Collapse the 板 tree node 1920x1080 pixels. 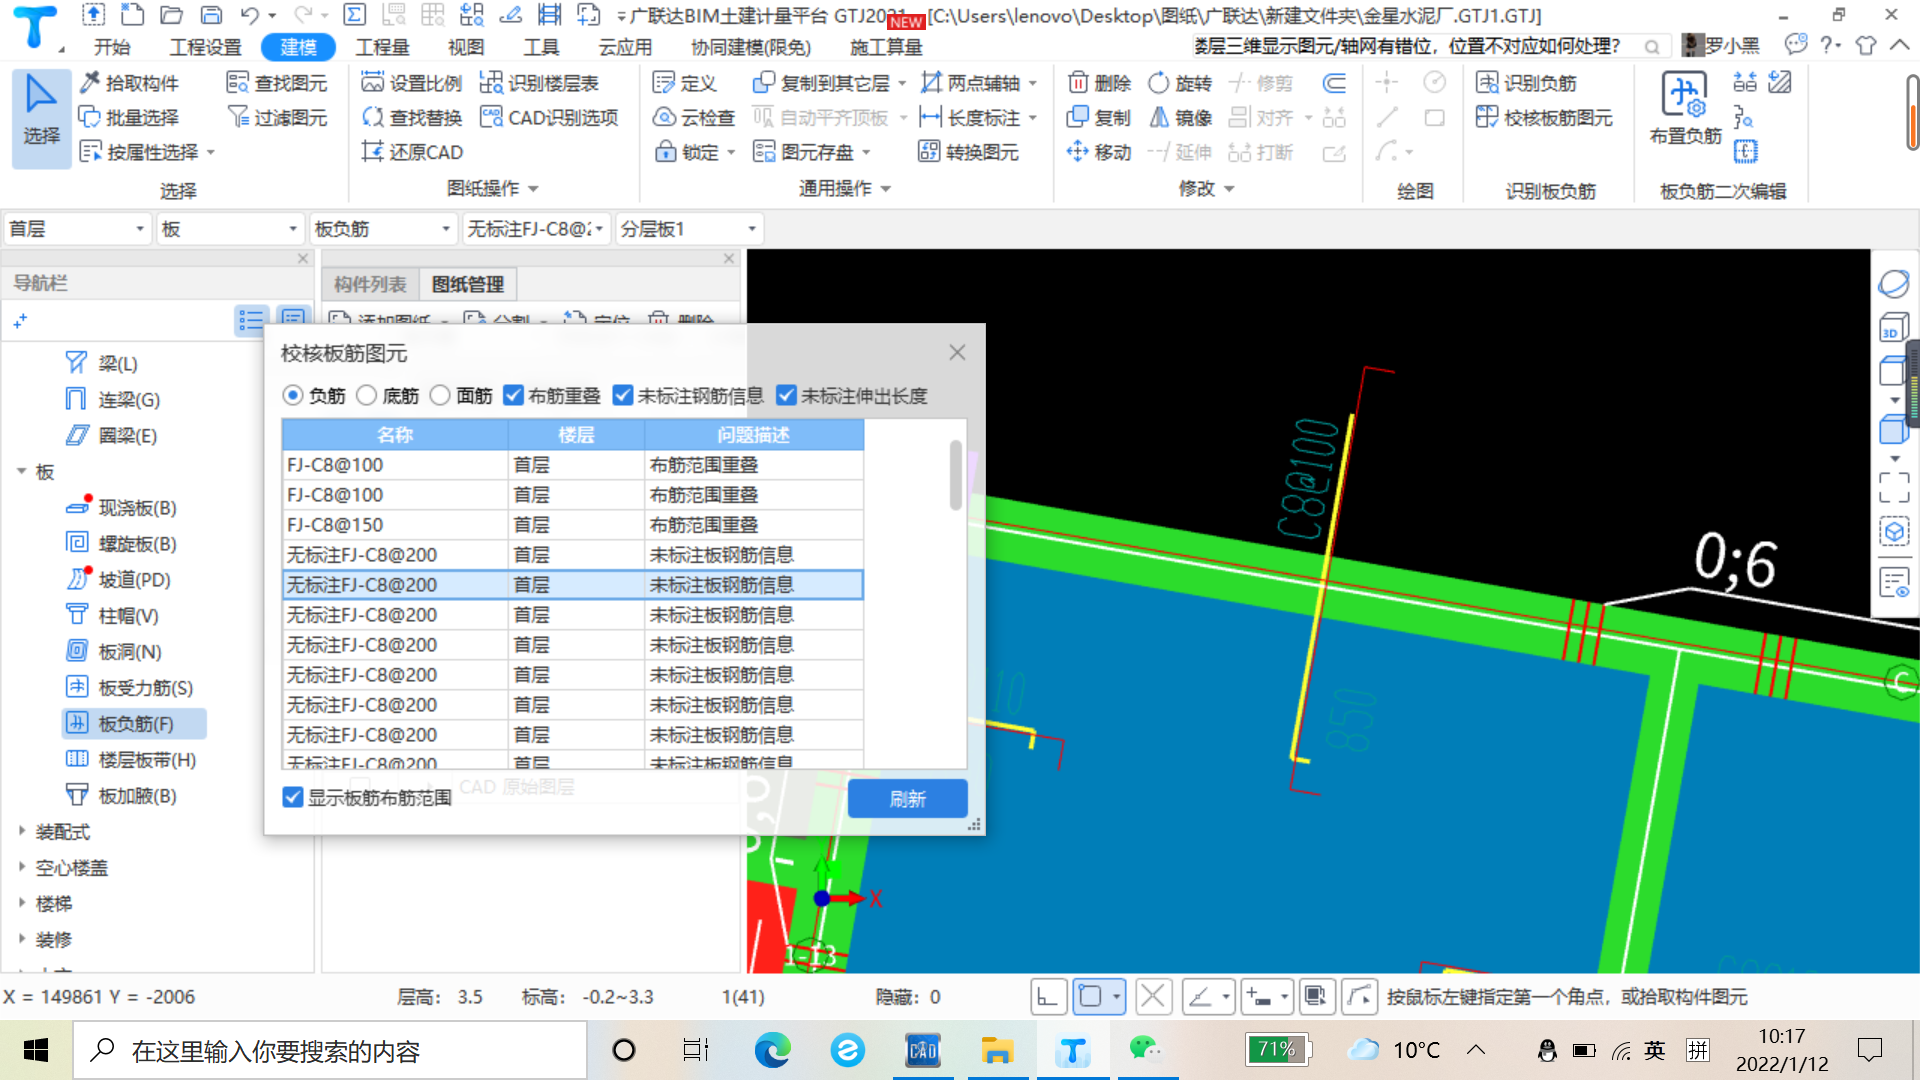point(21,471)
